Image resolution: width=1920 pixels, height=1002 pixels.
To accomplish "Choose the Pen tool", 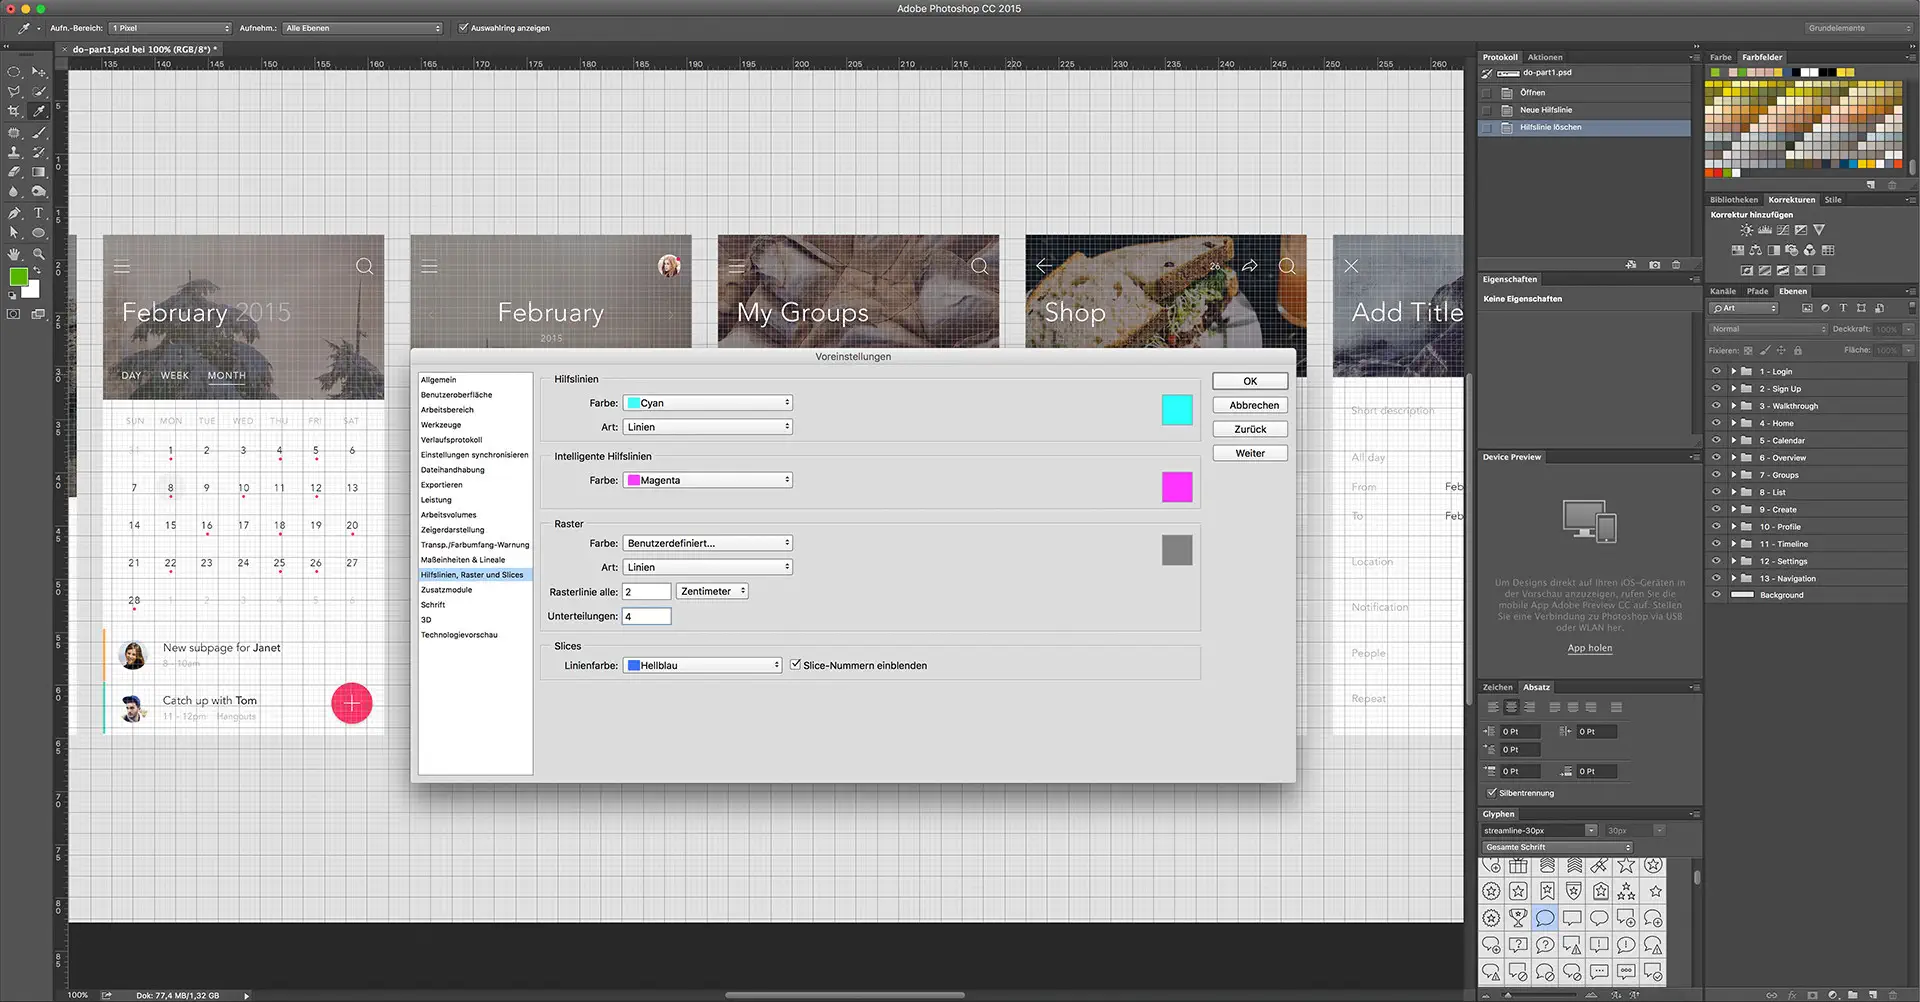I will (x=14, y=213).
